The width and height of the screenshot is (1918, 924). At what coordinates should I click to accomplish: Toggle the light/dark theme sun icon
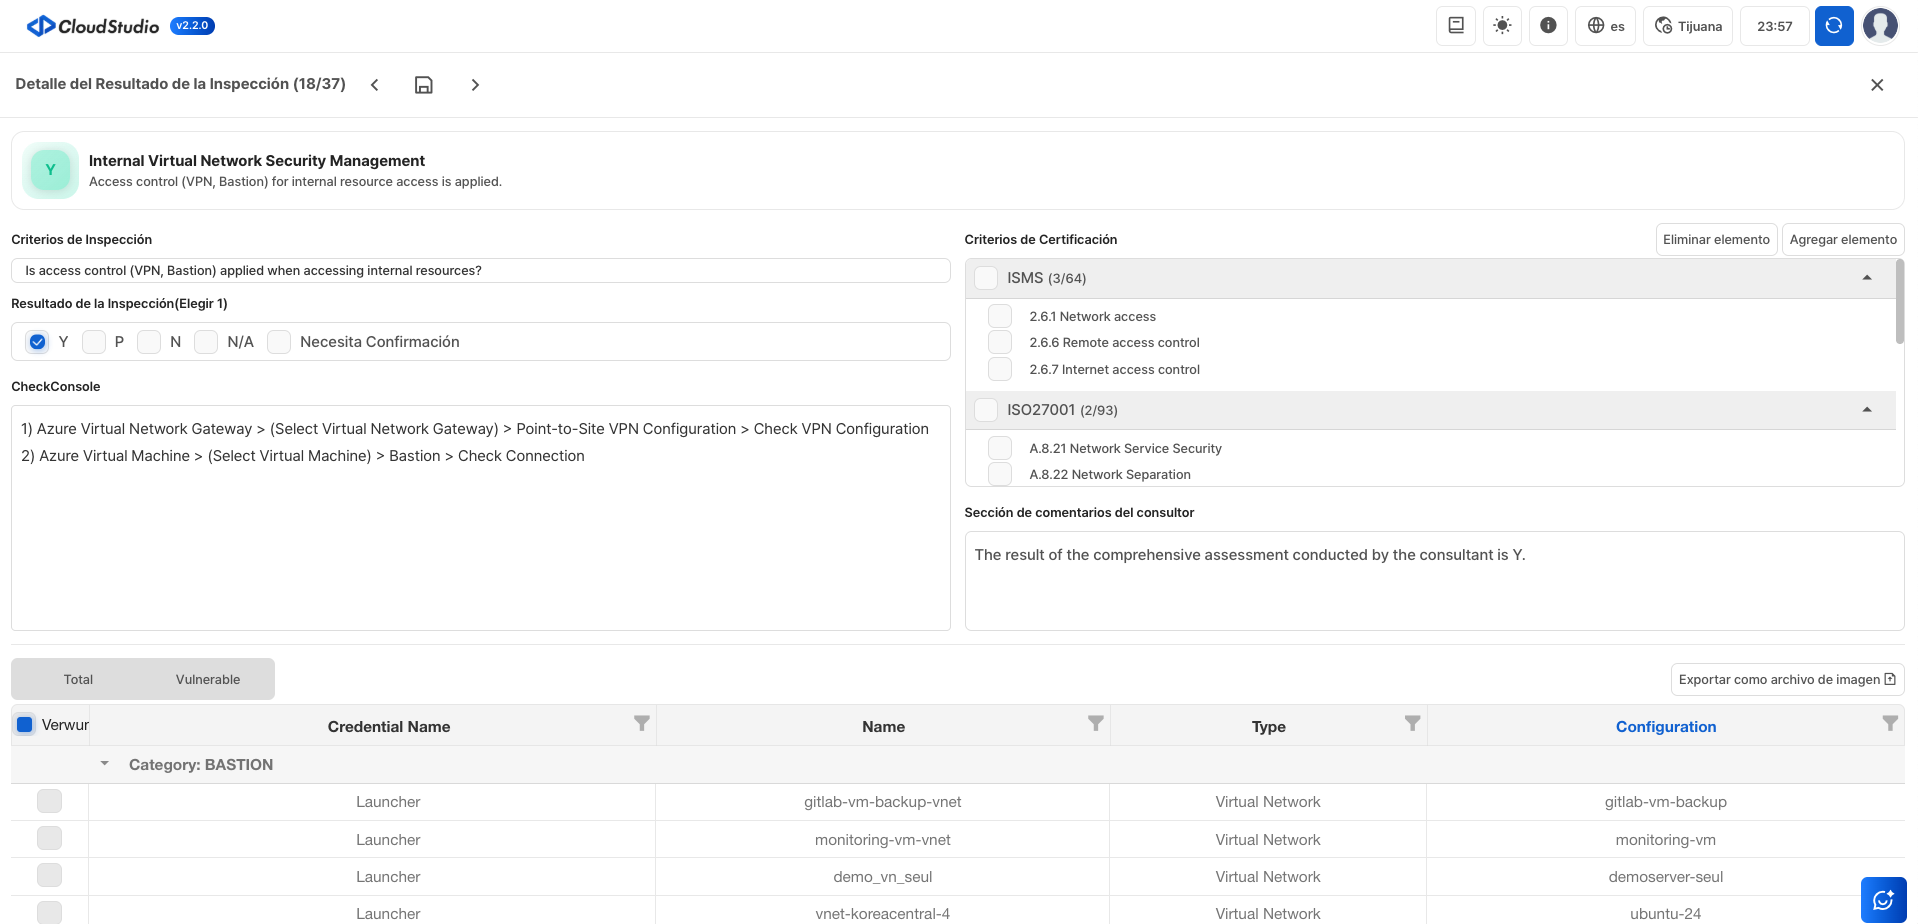pyautogui.click(x=1501, y=26)
